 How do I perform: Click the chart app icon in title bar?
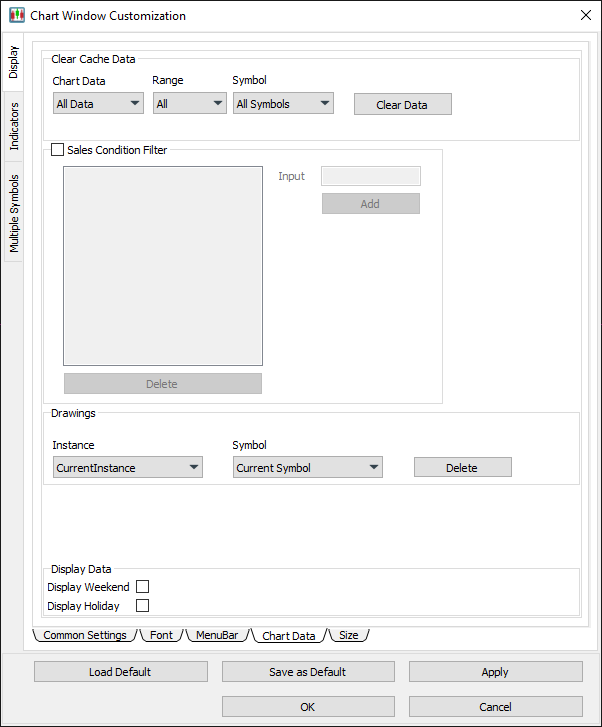(16, 16)
